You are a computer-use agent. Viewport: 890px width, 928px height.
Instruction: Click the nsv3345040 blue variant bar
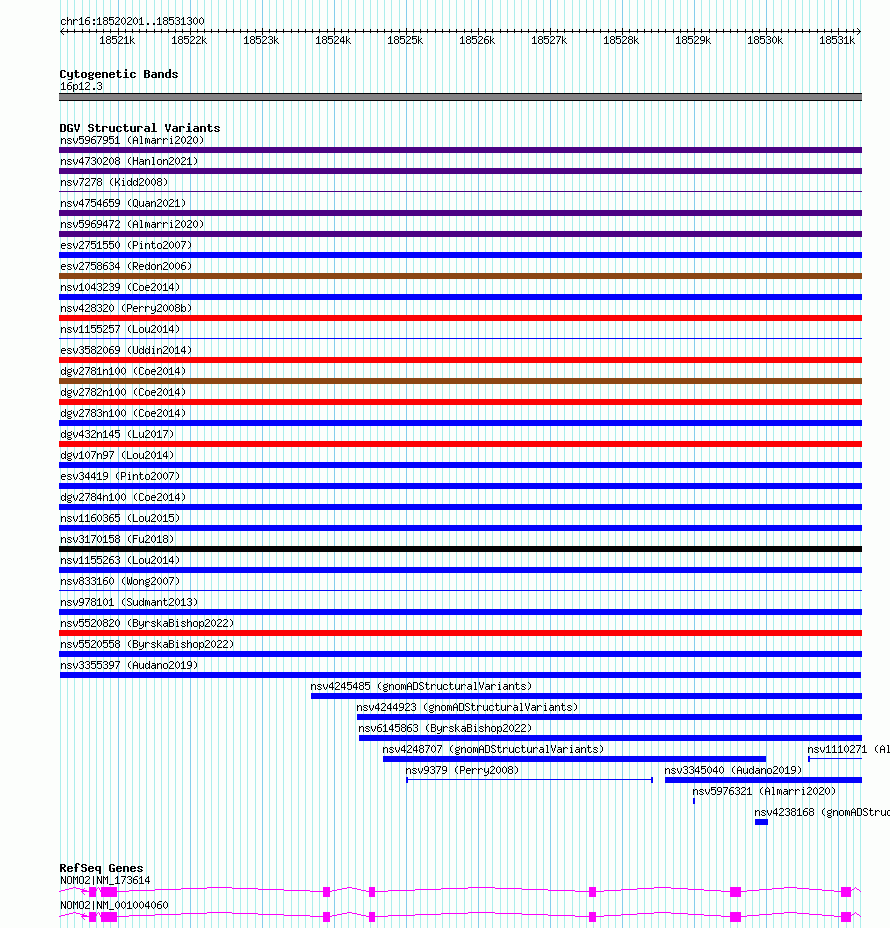tap(763, 780)
